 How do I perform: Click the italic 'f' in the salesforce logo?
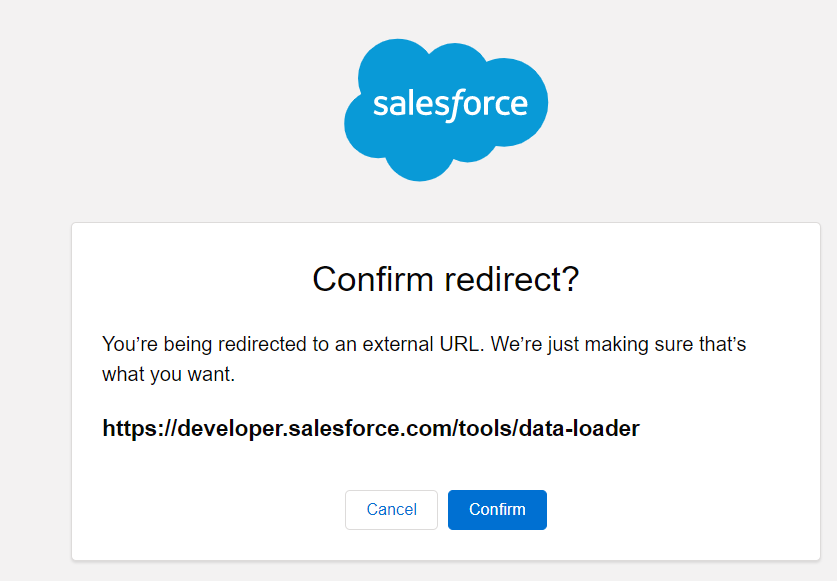453,104
